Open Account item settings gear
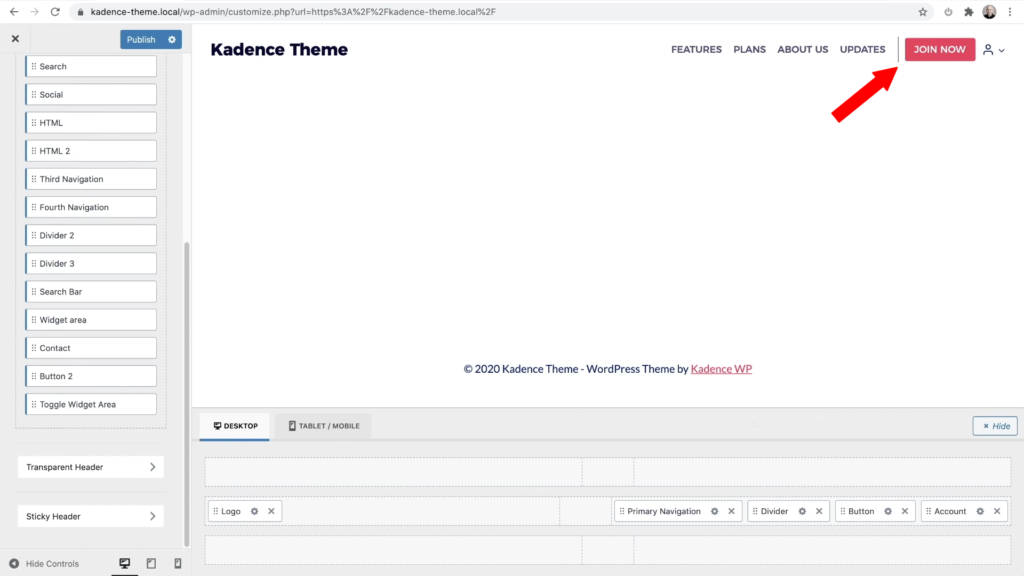This screenshot has height=576, width=1024. coord(980,511)
